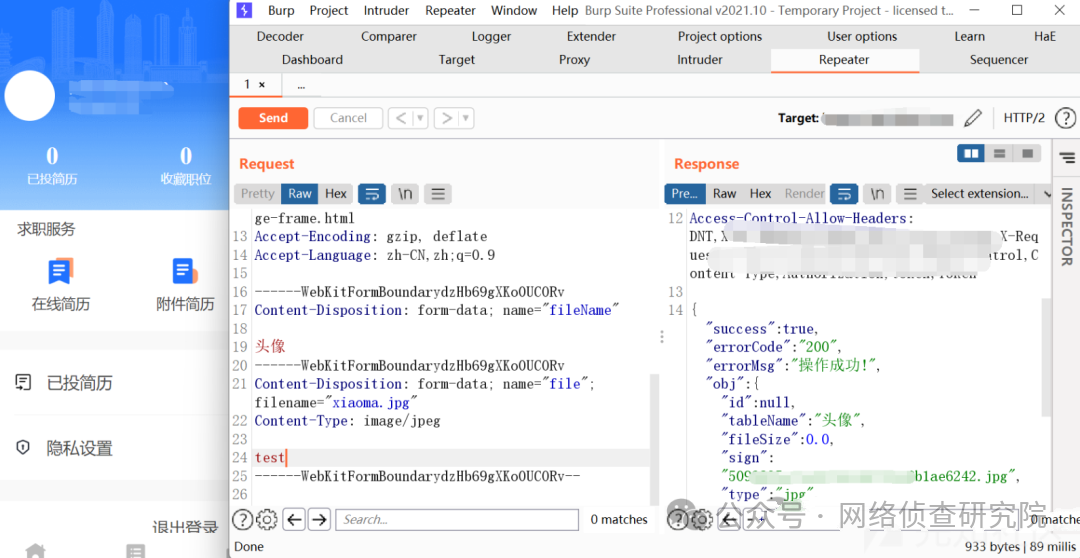Click the HTTP/2 protocol label
This screenshot has height=558, width=1080.
[x=1024, y=118]
